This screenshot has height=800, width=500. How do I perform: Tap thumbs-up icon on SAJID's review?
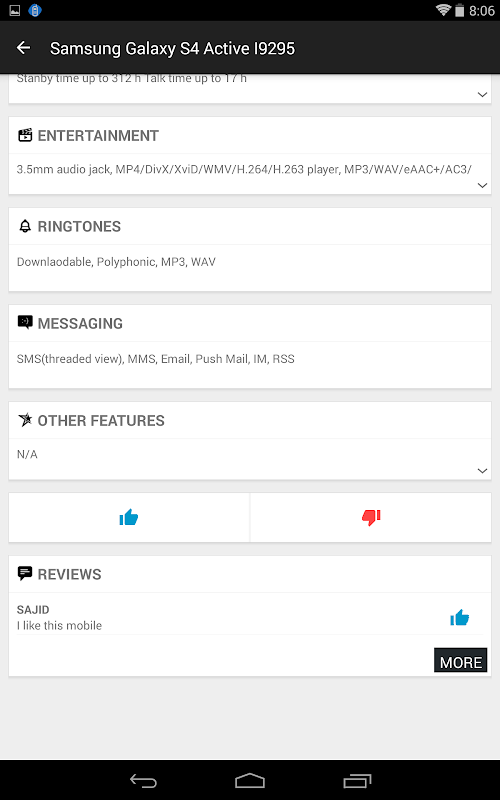coord(459,617)
